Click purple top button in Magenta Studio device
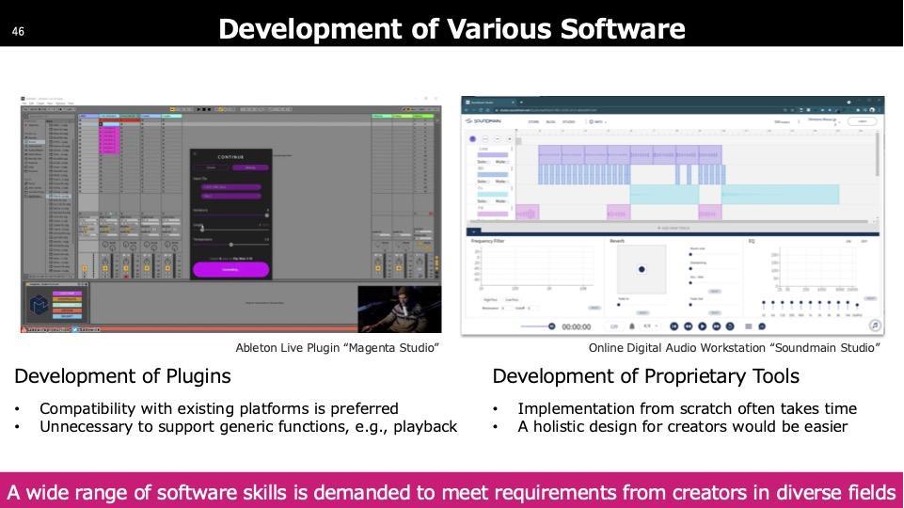The image size is (904, 508). (67, 293)
